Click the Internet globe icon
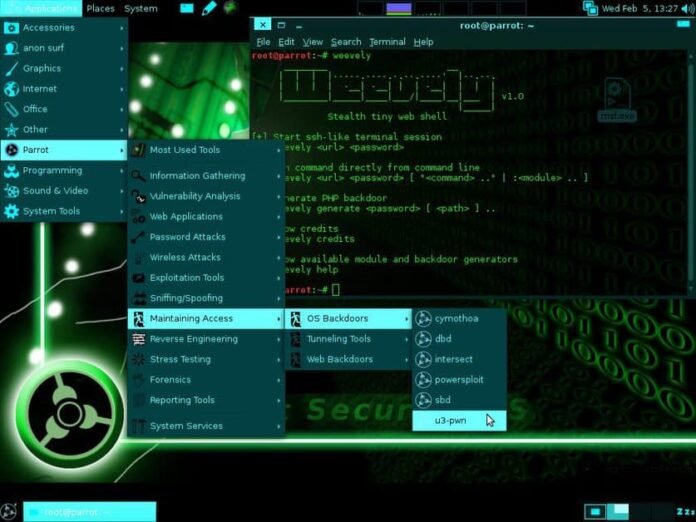 [x=11, y=89]
